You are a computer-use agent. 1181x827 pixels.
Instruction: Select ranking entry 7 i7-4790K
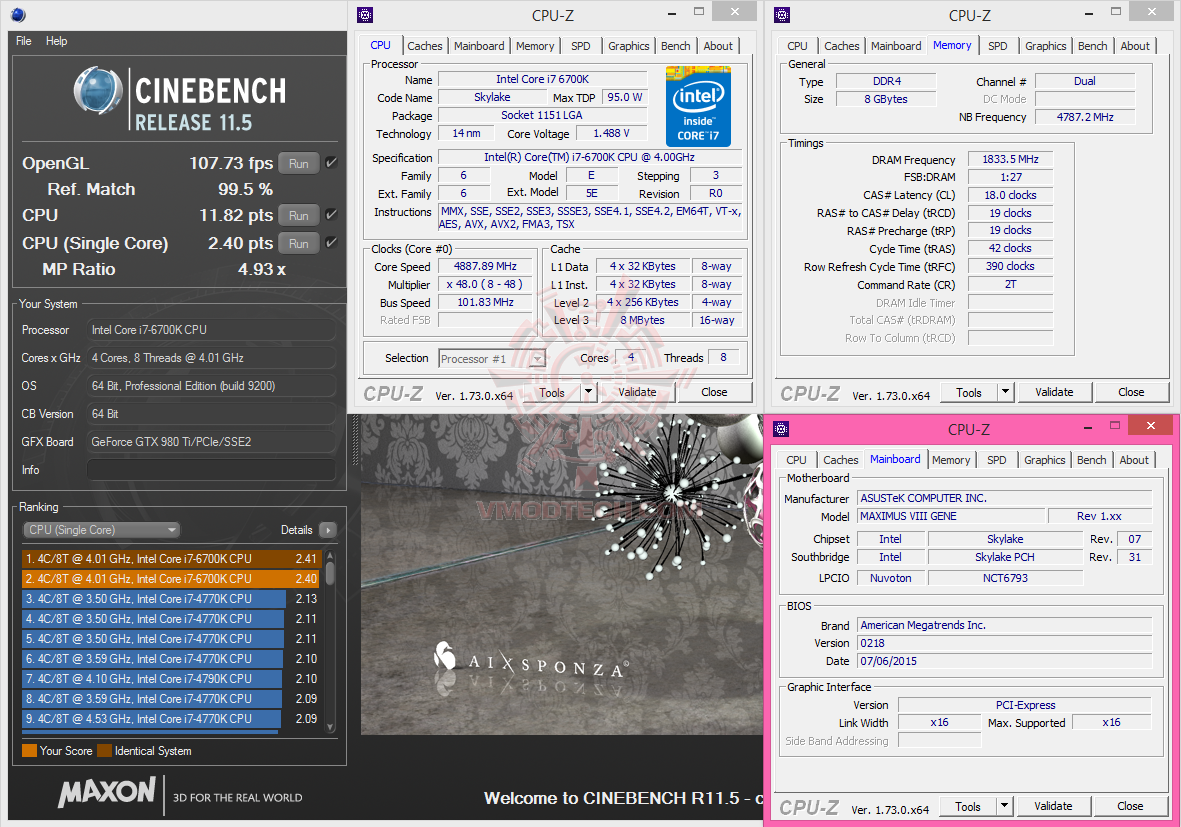172,679
